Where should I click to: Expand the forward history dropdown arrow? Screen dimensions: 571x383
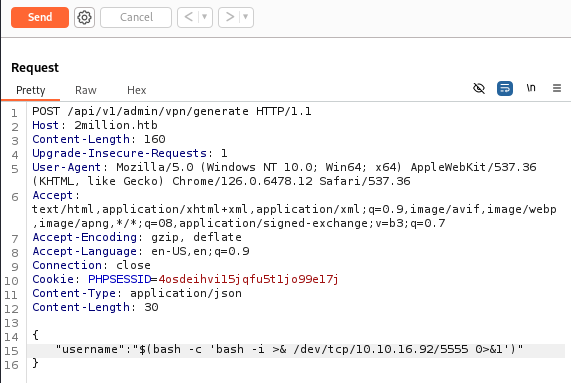click(x=245, y=17)
